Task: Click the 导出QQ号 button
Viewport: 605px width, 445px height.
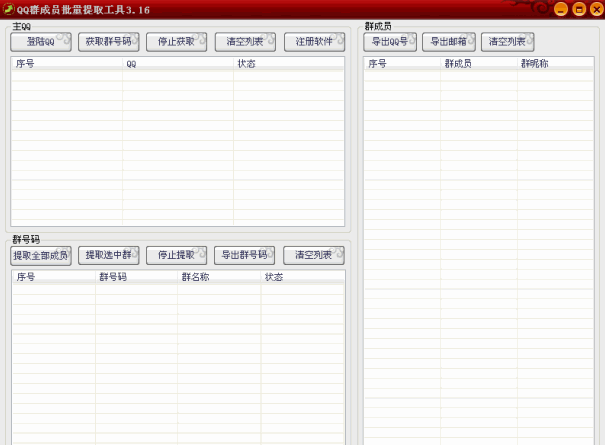Action: tap(389, 42)
